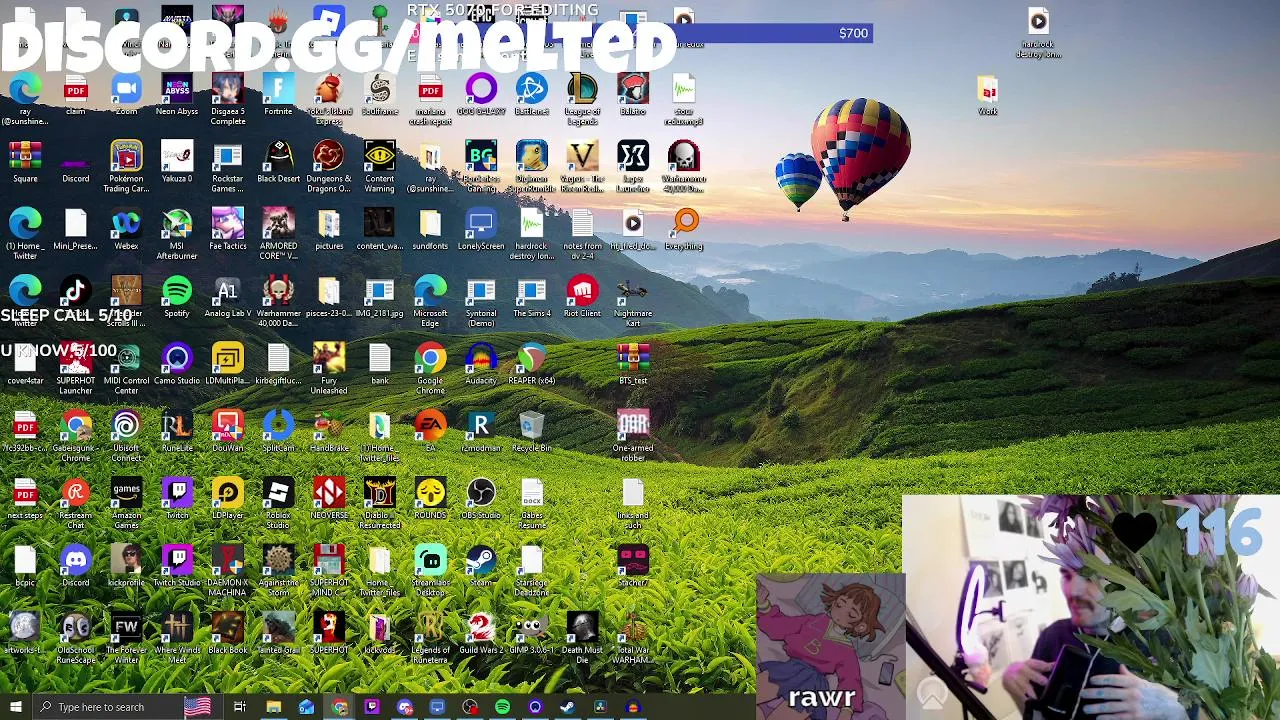Launch DAEMON X MACHINA shortcut

228,569
